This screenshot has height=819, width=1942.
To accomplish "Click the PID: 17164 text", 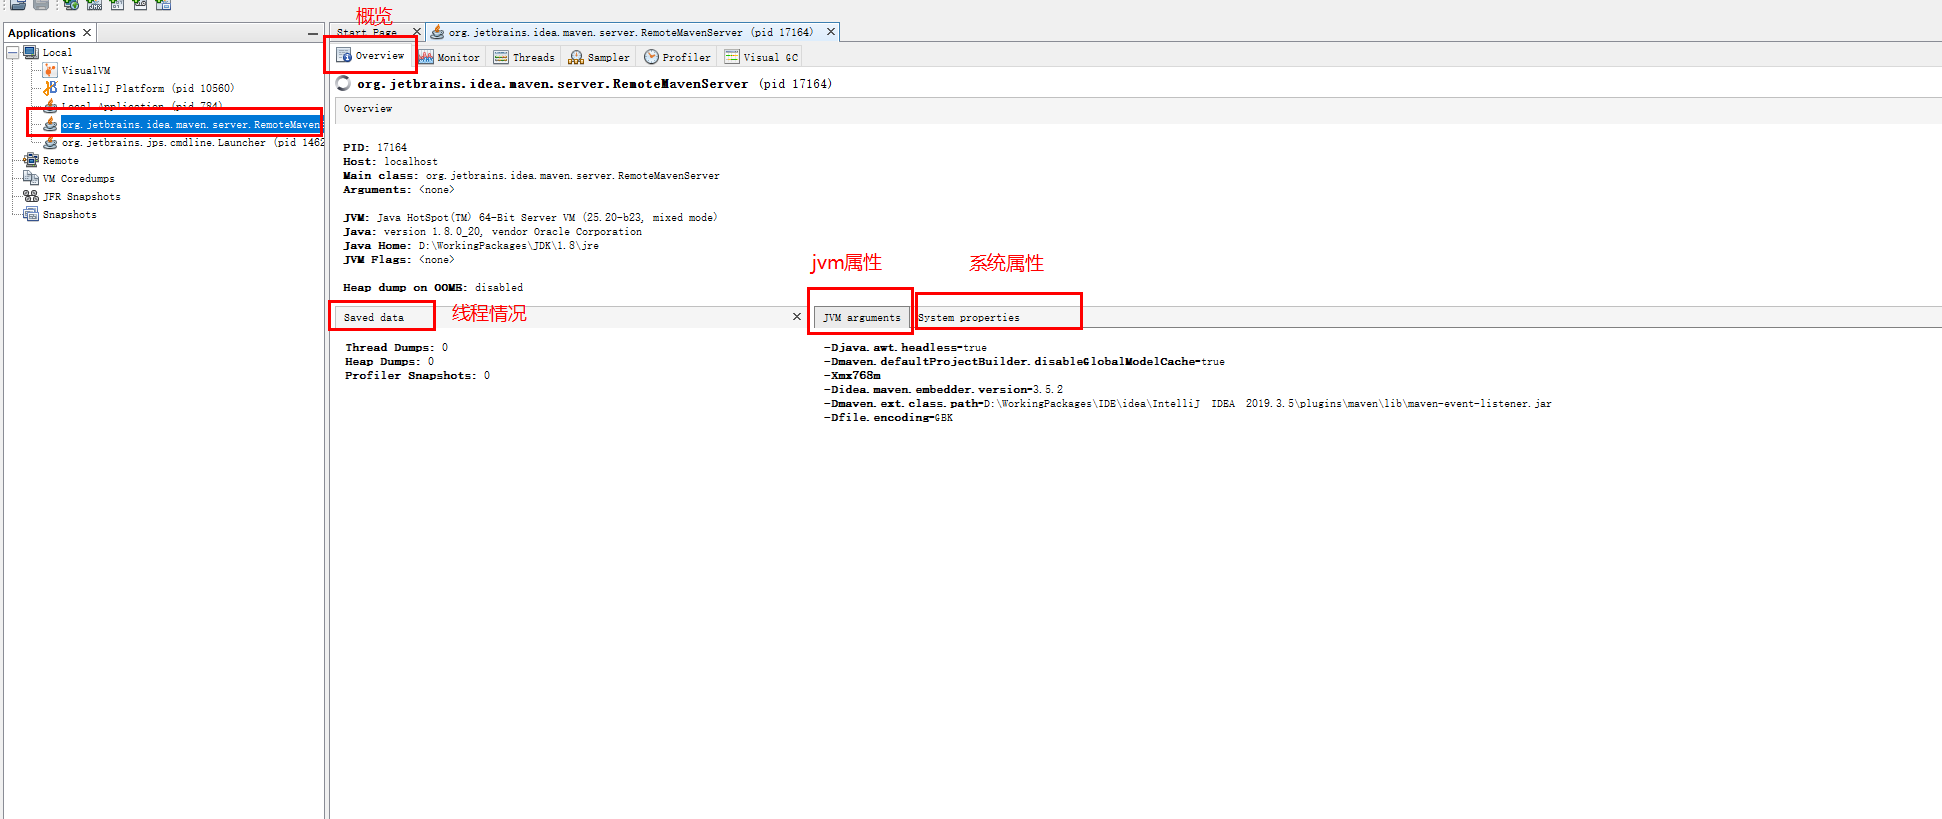I will tap(375, 147).
